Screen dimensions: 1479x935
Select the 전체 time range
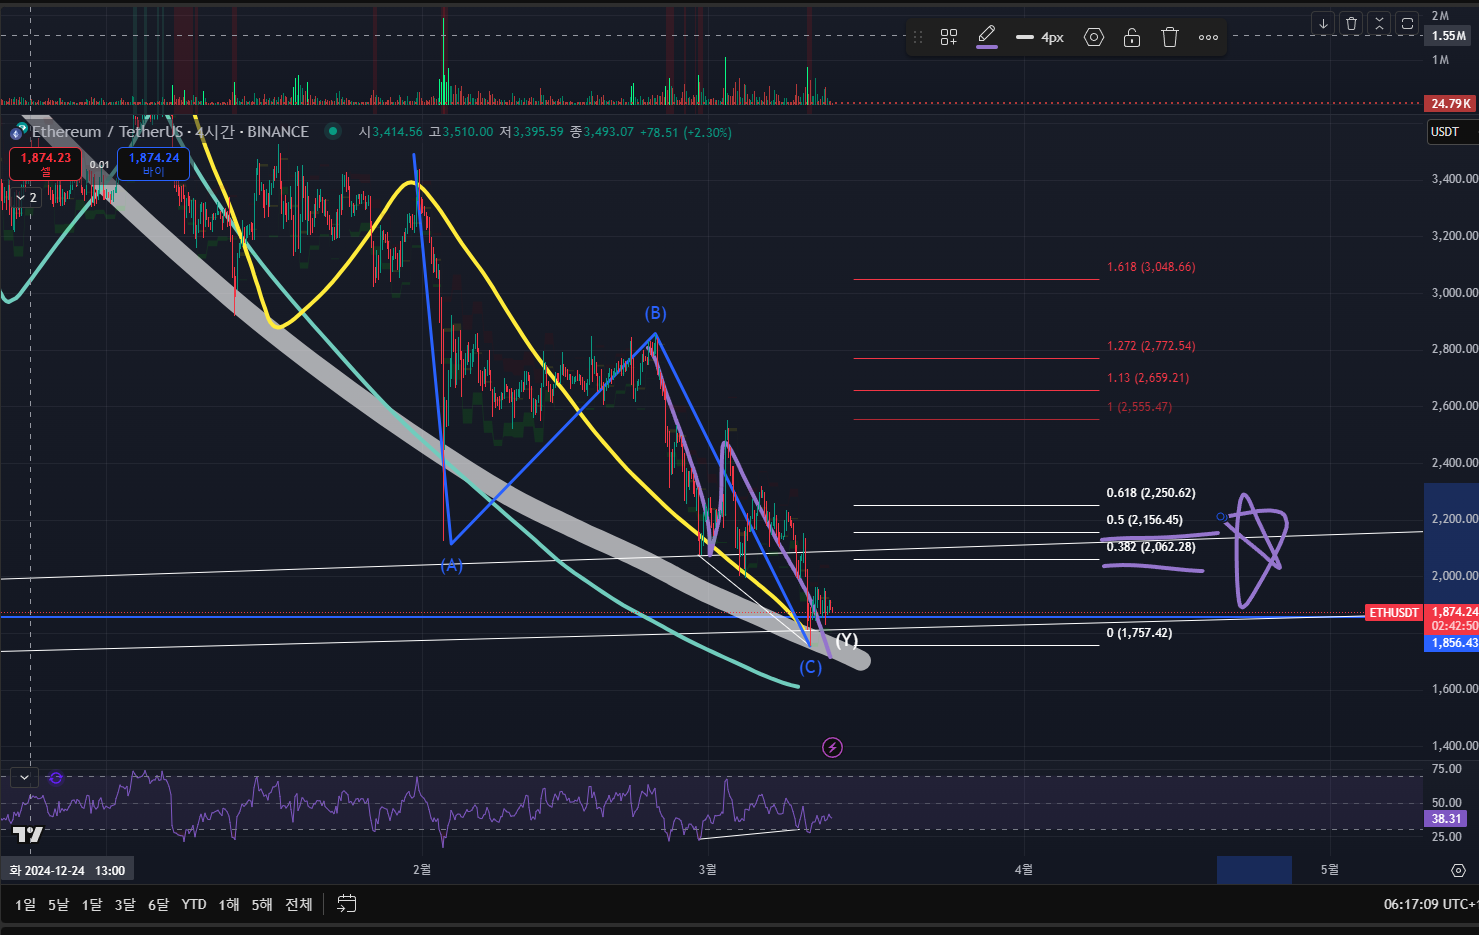click(299, 904)
